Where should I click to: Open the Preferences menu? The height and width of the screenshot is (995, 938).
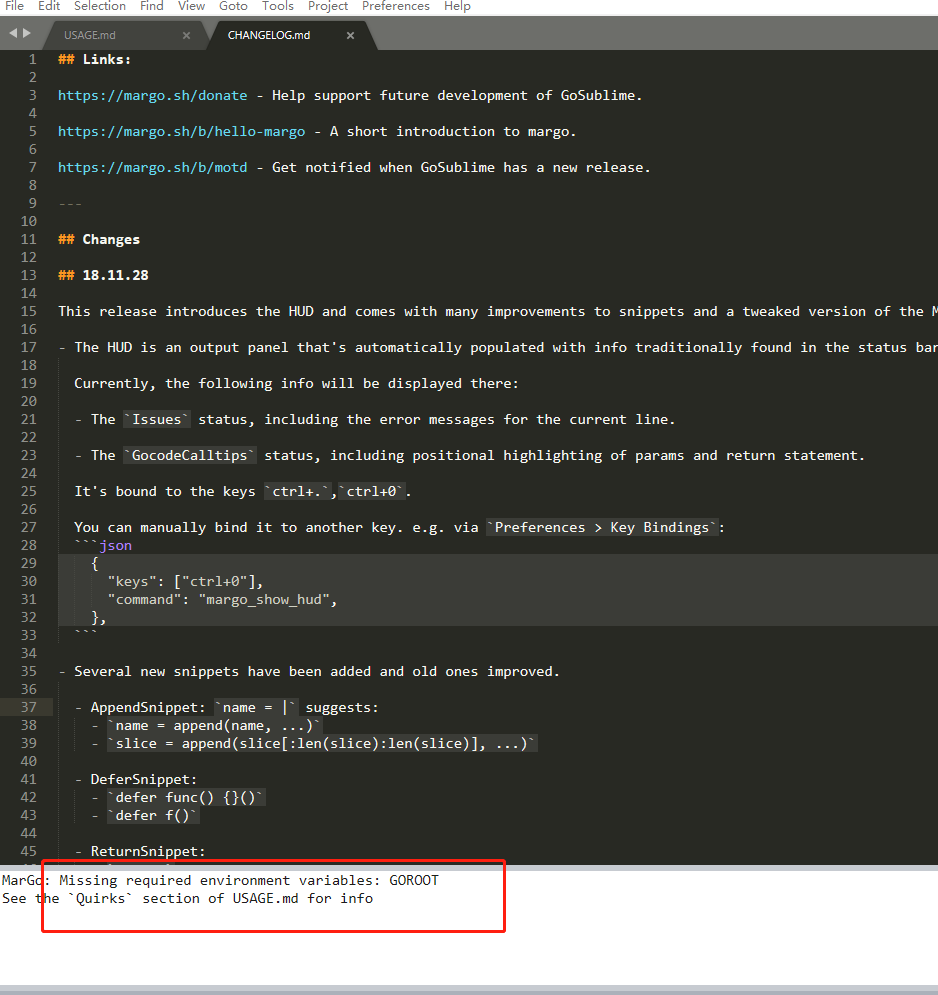click(396, 6)
